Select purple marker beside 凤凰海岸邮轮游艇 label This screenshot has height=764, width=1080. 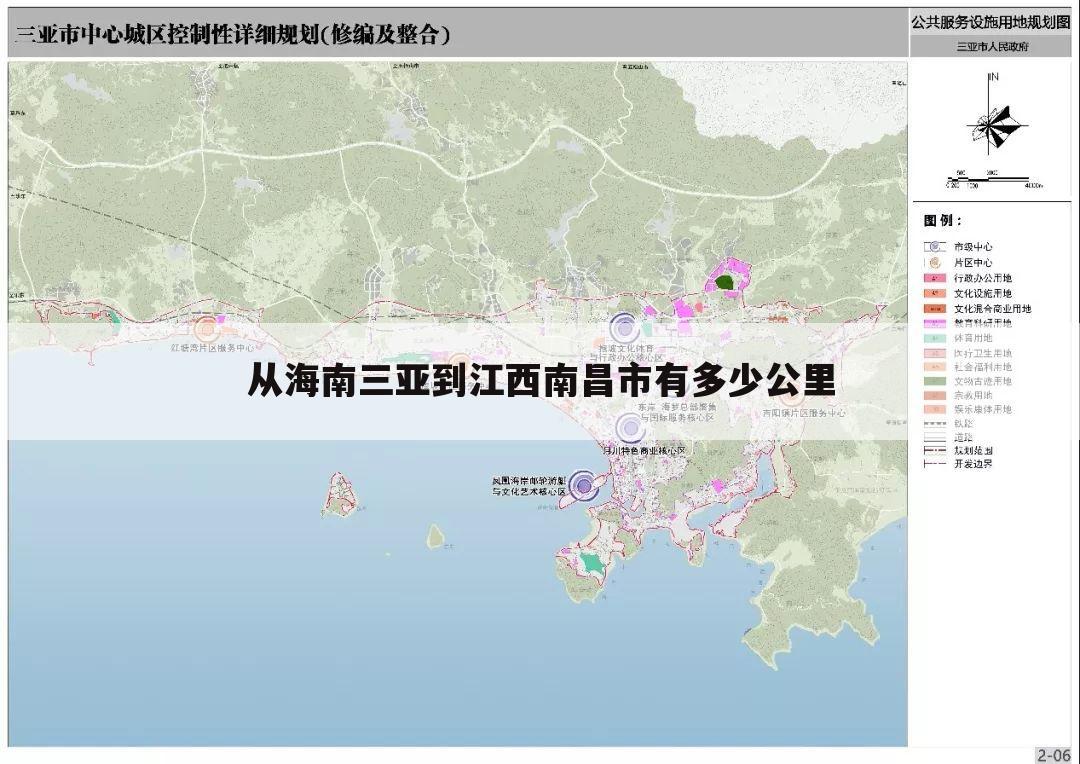584,486
